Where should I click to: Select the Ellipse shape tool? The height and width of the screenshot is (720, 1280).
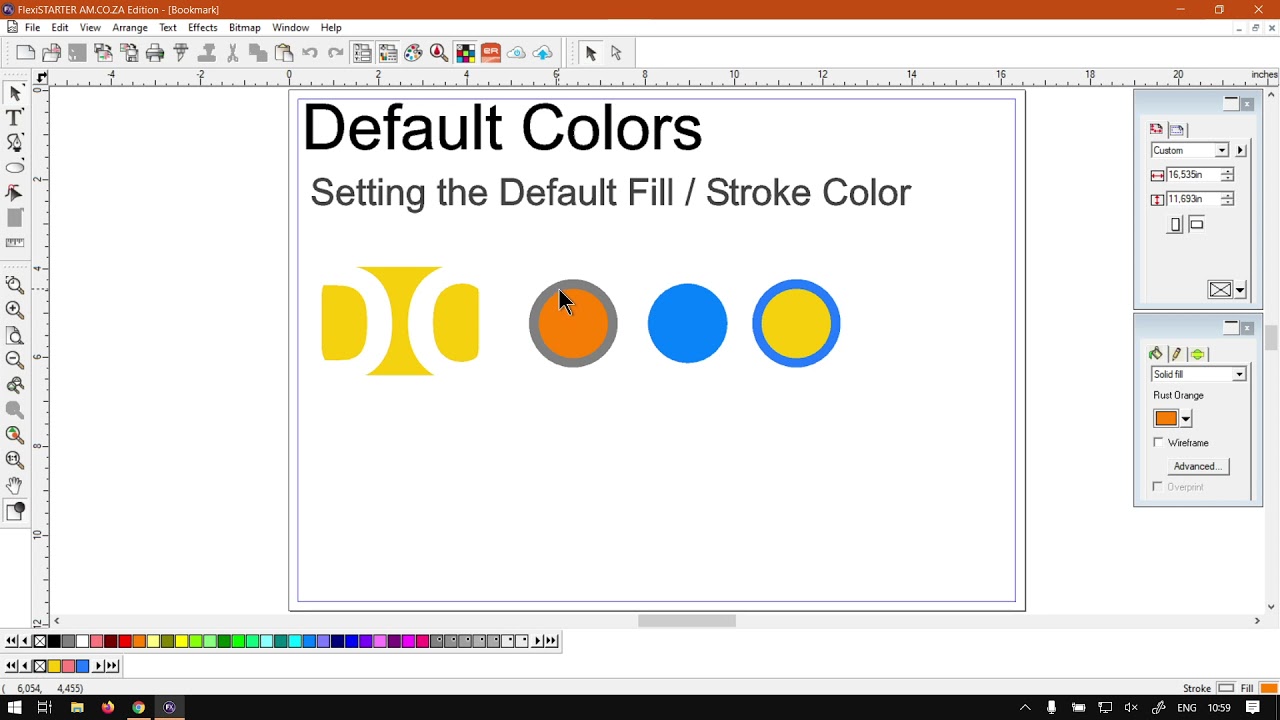pos(15,168)
